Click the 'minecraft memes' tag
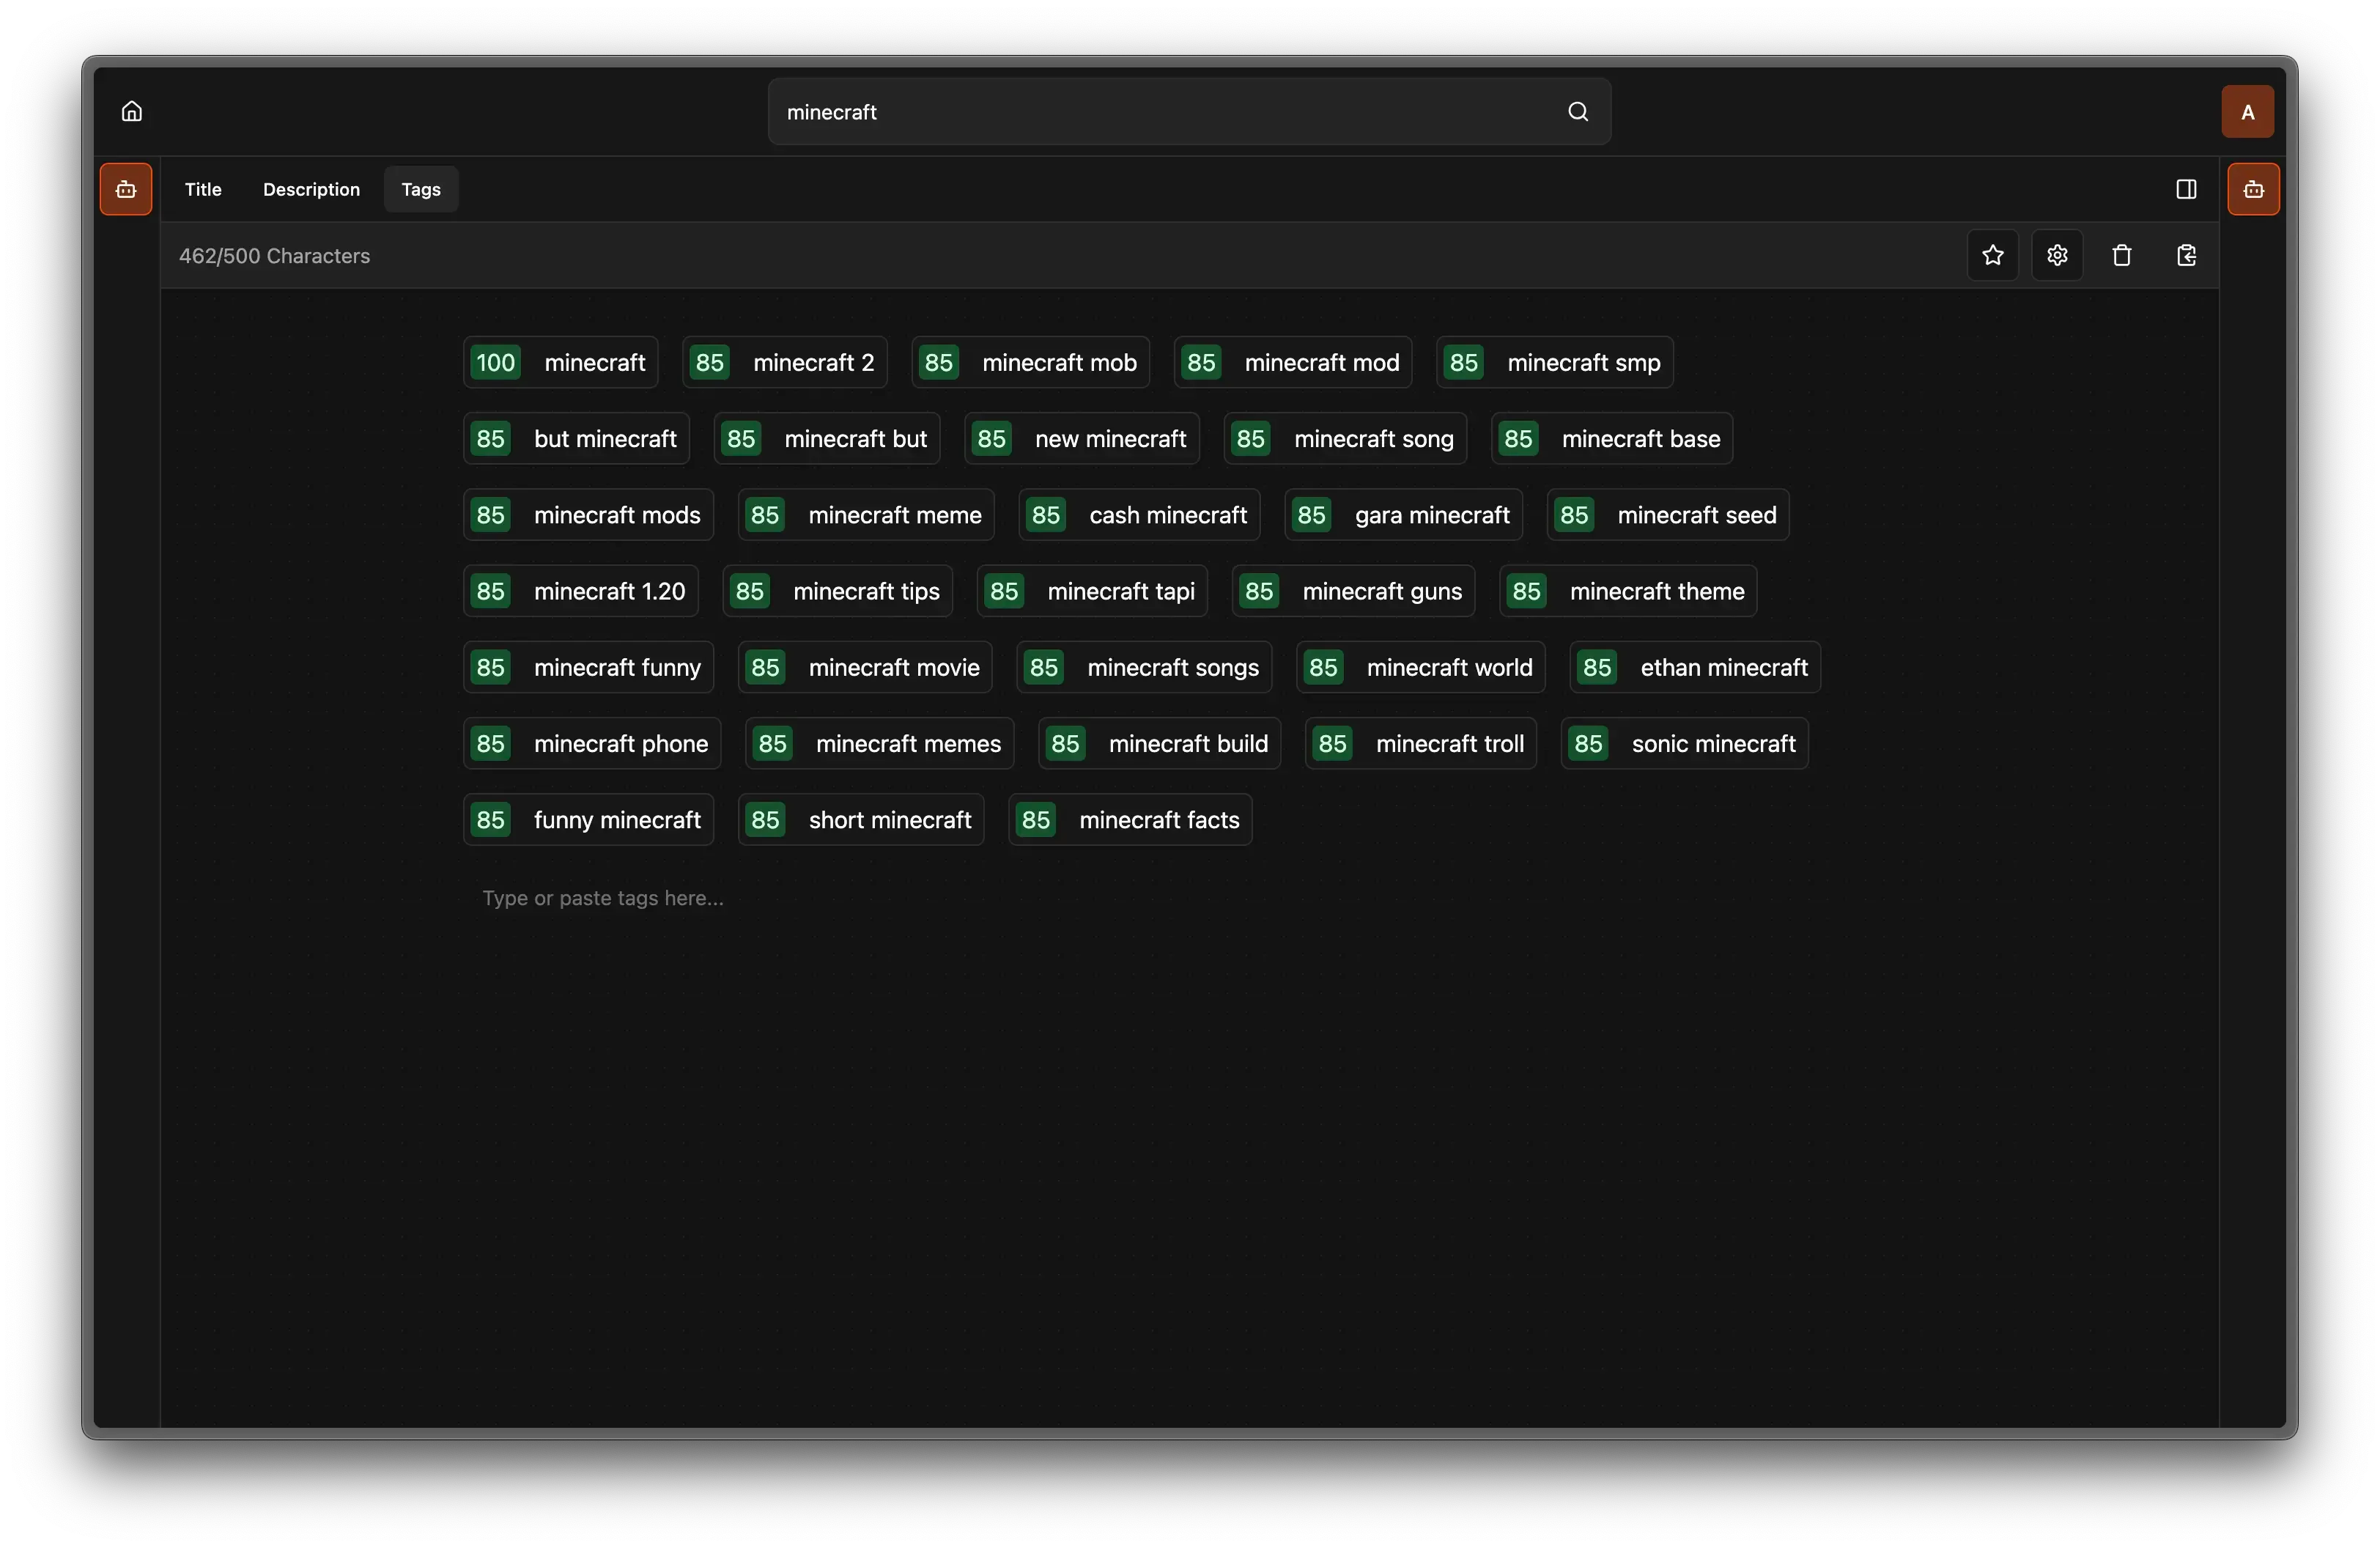This screenshot has width=2380, height=1548. [879, 743]
